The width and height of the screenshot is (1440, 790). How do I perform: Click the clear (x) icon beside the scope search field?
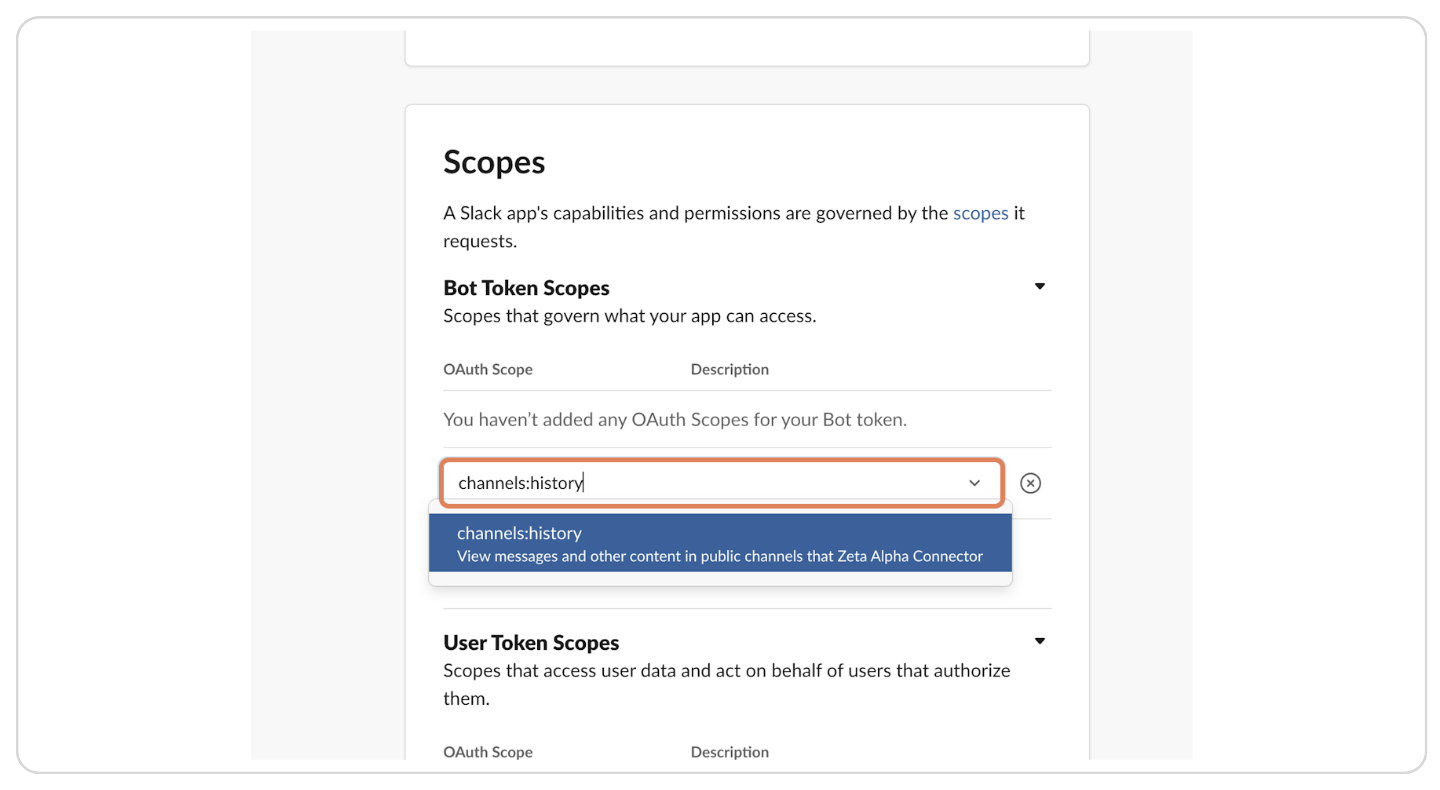pyautogui.click(x=1031, y=483)
